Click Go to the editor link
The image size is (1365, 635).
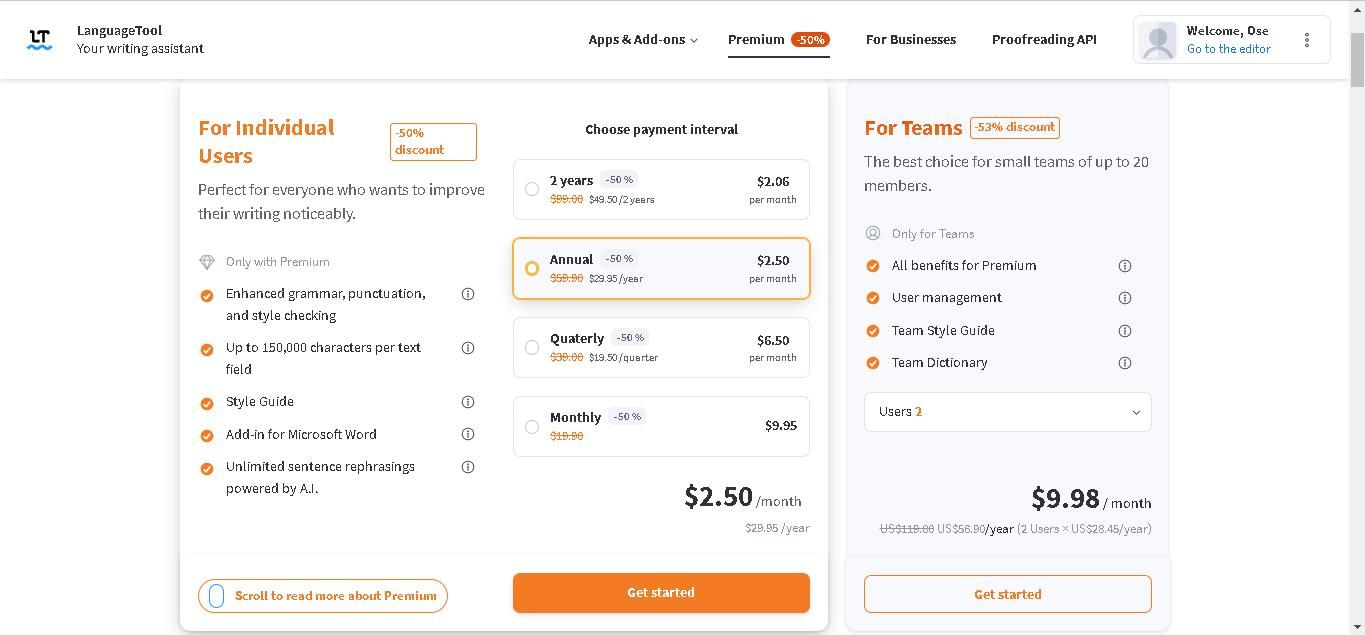(x=1228, y=49)
